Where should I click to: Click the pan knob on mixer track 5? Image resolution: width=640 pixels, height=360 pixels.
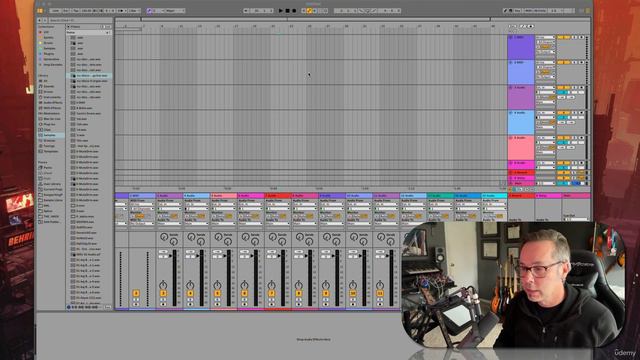tap(218, 285)
